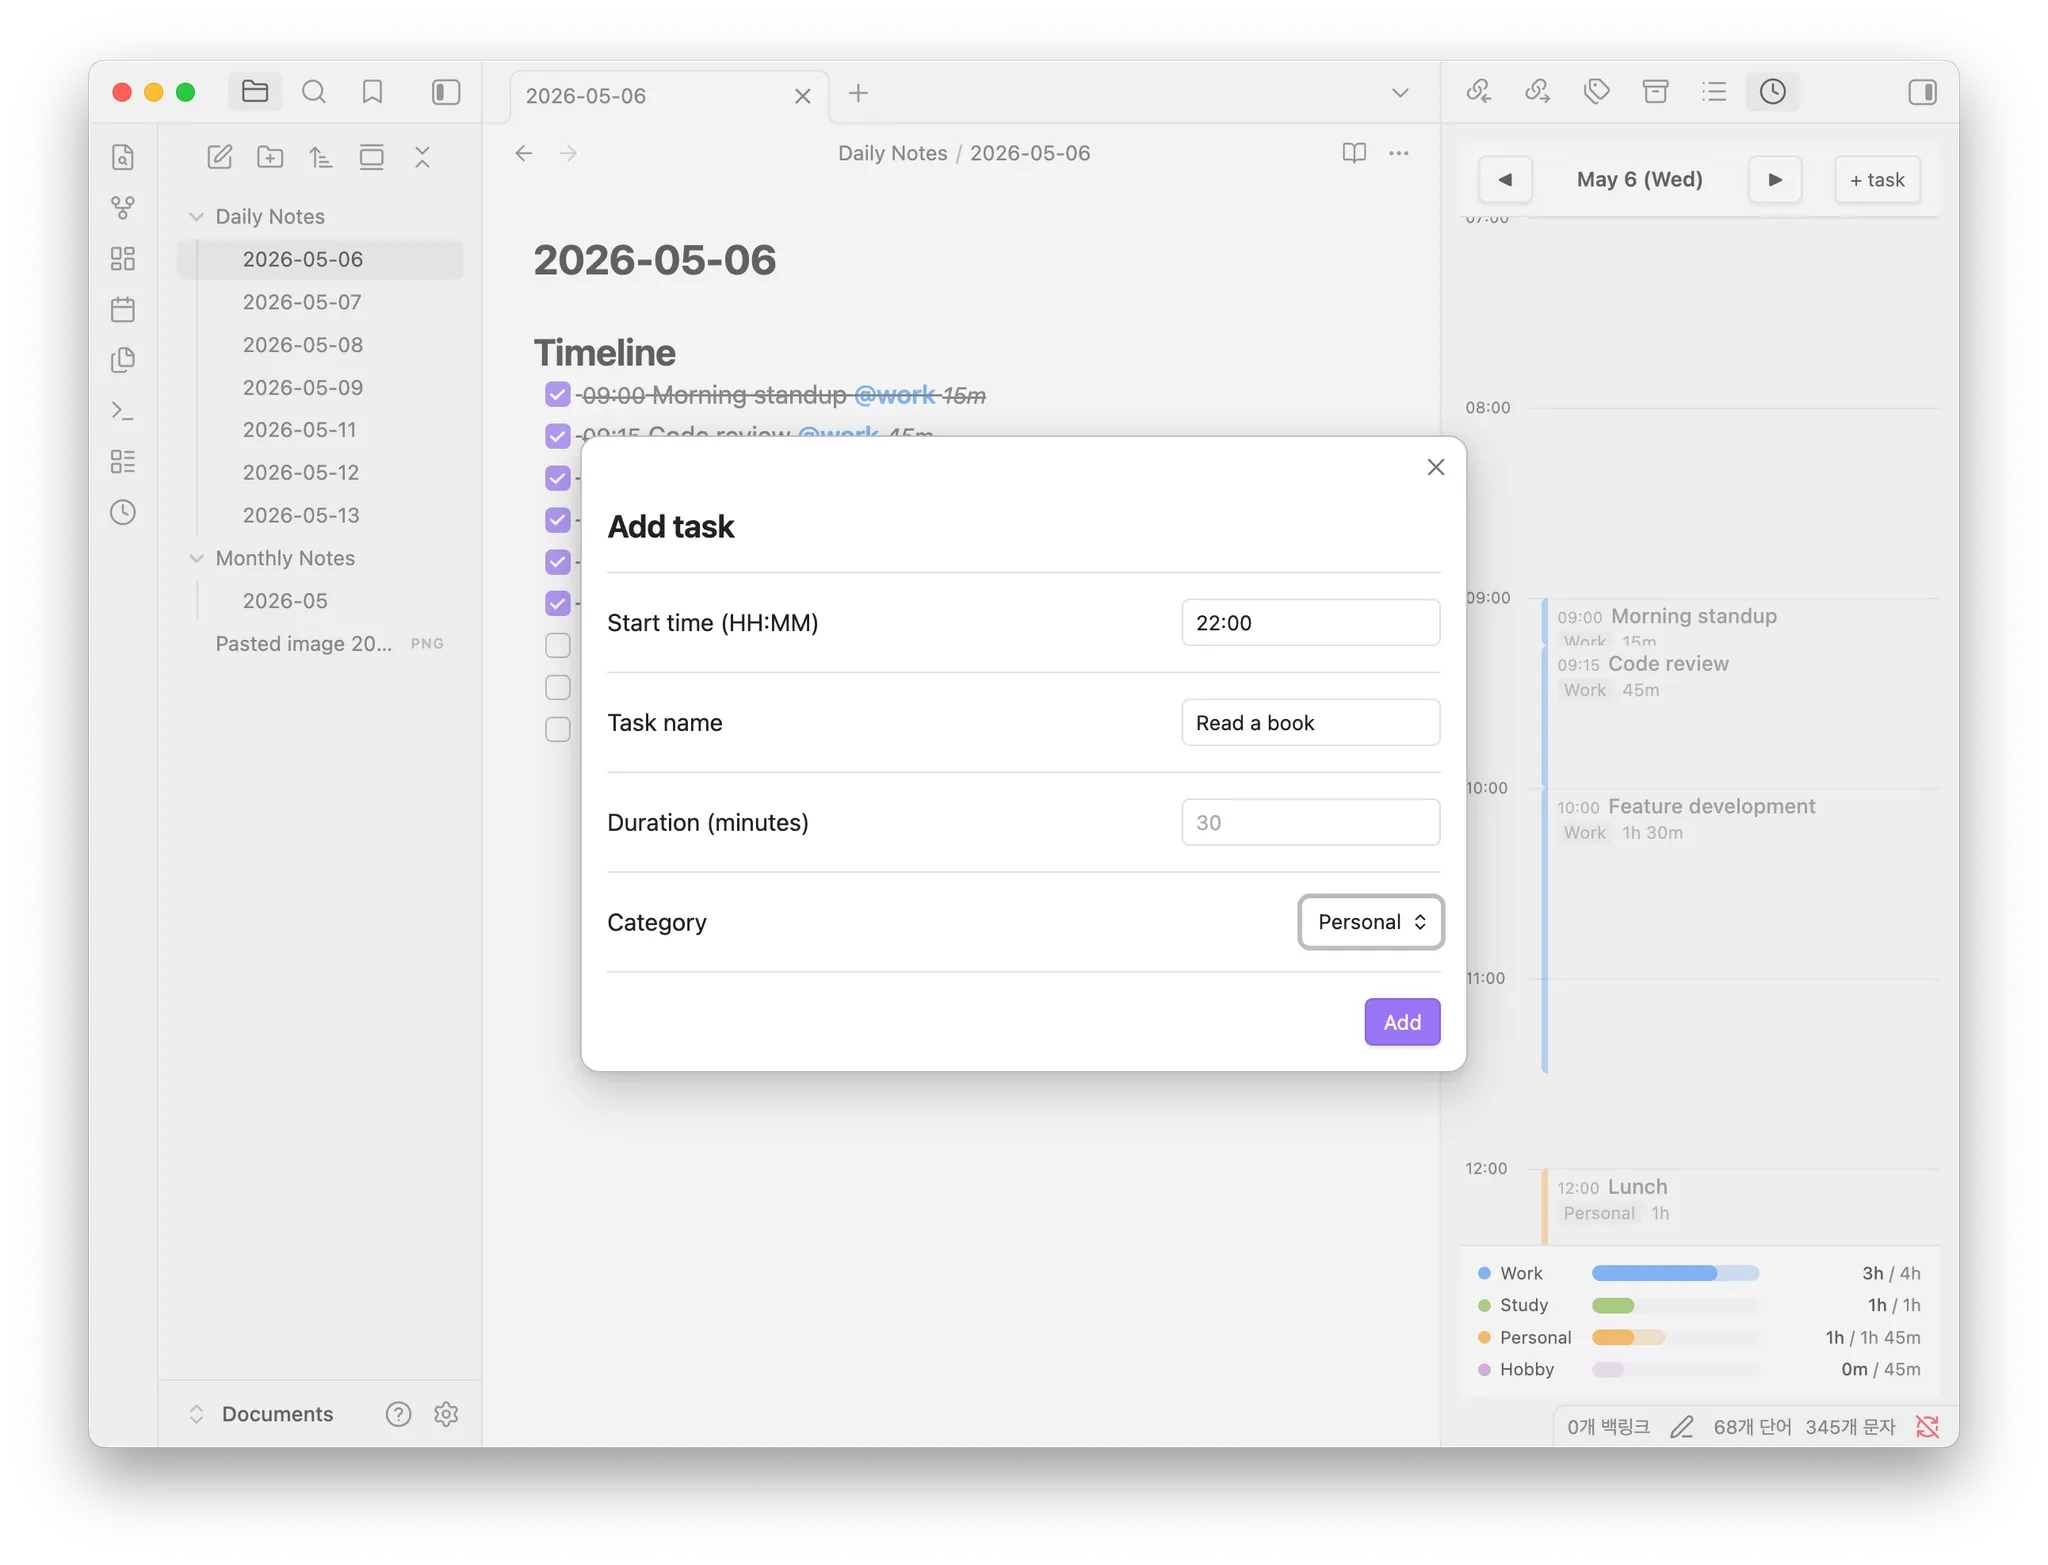Click Daily Notes breadcrumb link
The width and height of the screenshot is (2048, 1565).
coord(892,153)
